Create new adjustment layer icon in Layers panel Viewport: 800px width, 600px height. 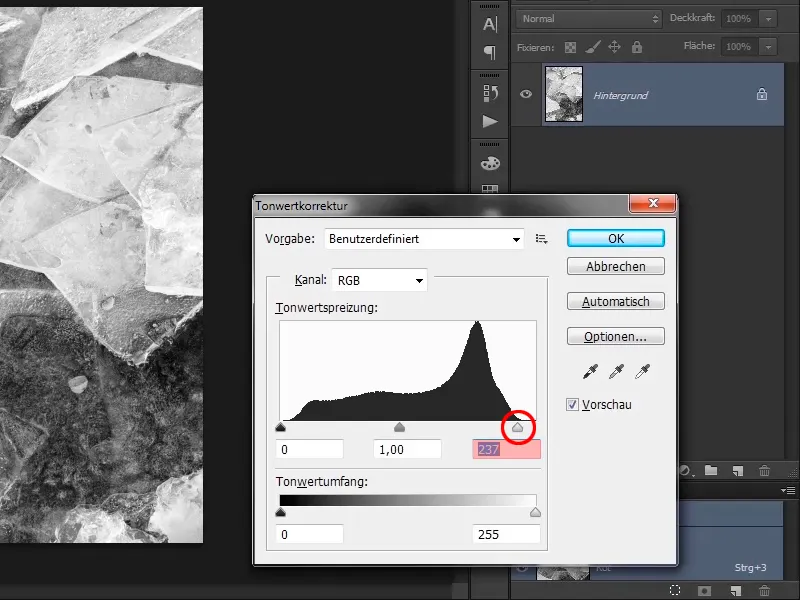(x=687, y=470)
